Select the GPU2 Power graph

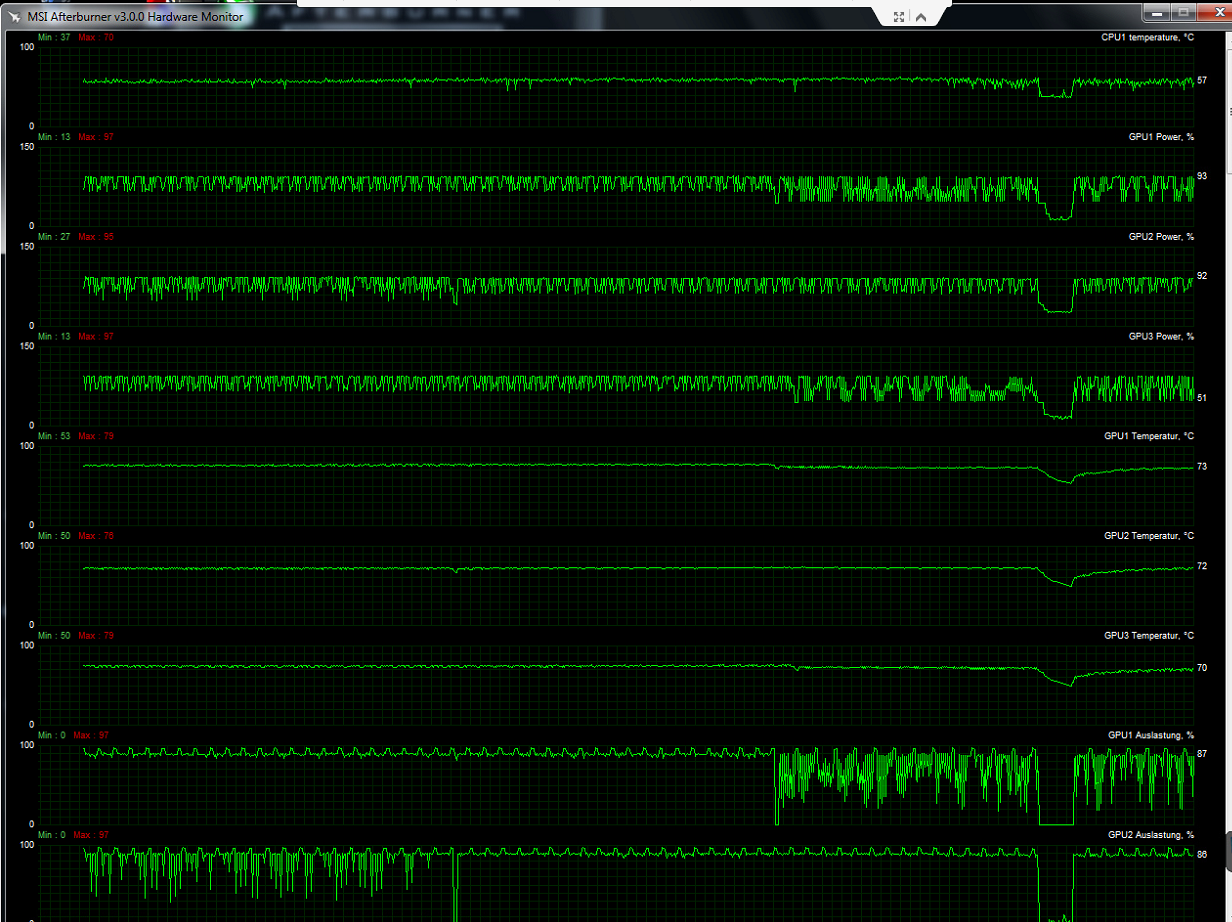[617, 286]
